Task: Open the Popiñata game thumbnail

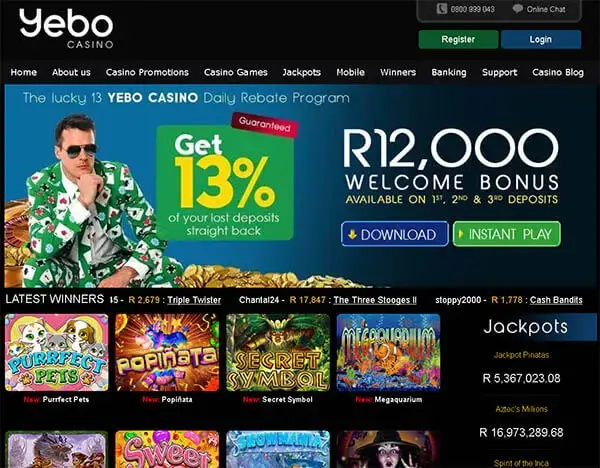Action: click(x=167, y=352)
